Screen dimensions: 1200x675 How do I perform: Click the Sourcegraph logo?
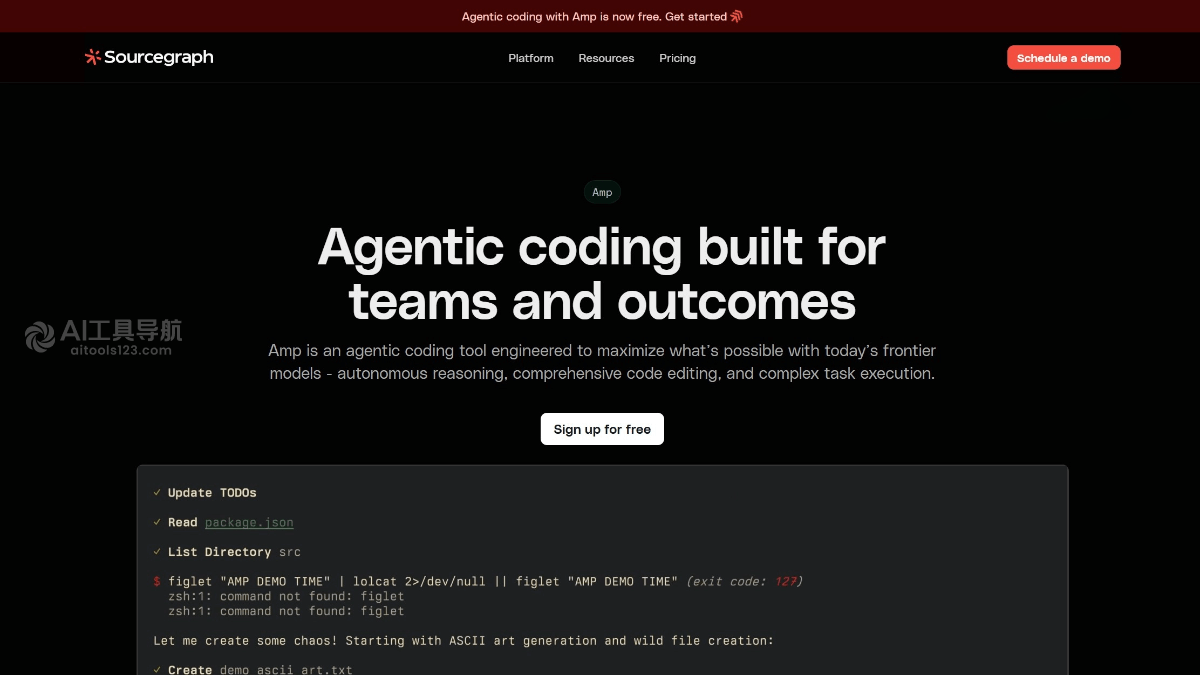tap(149, 57)
